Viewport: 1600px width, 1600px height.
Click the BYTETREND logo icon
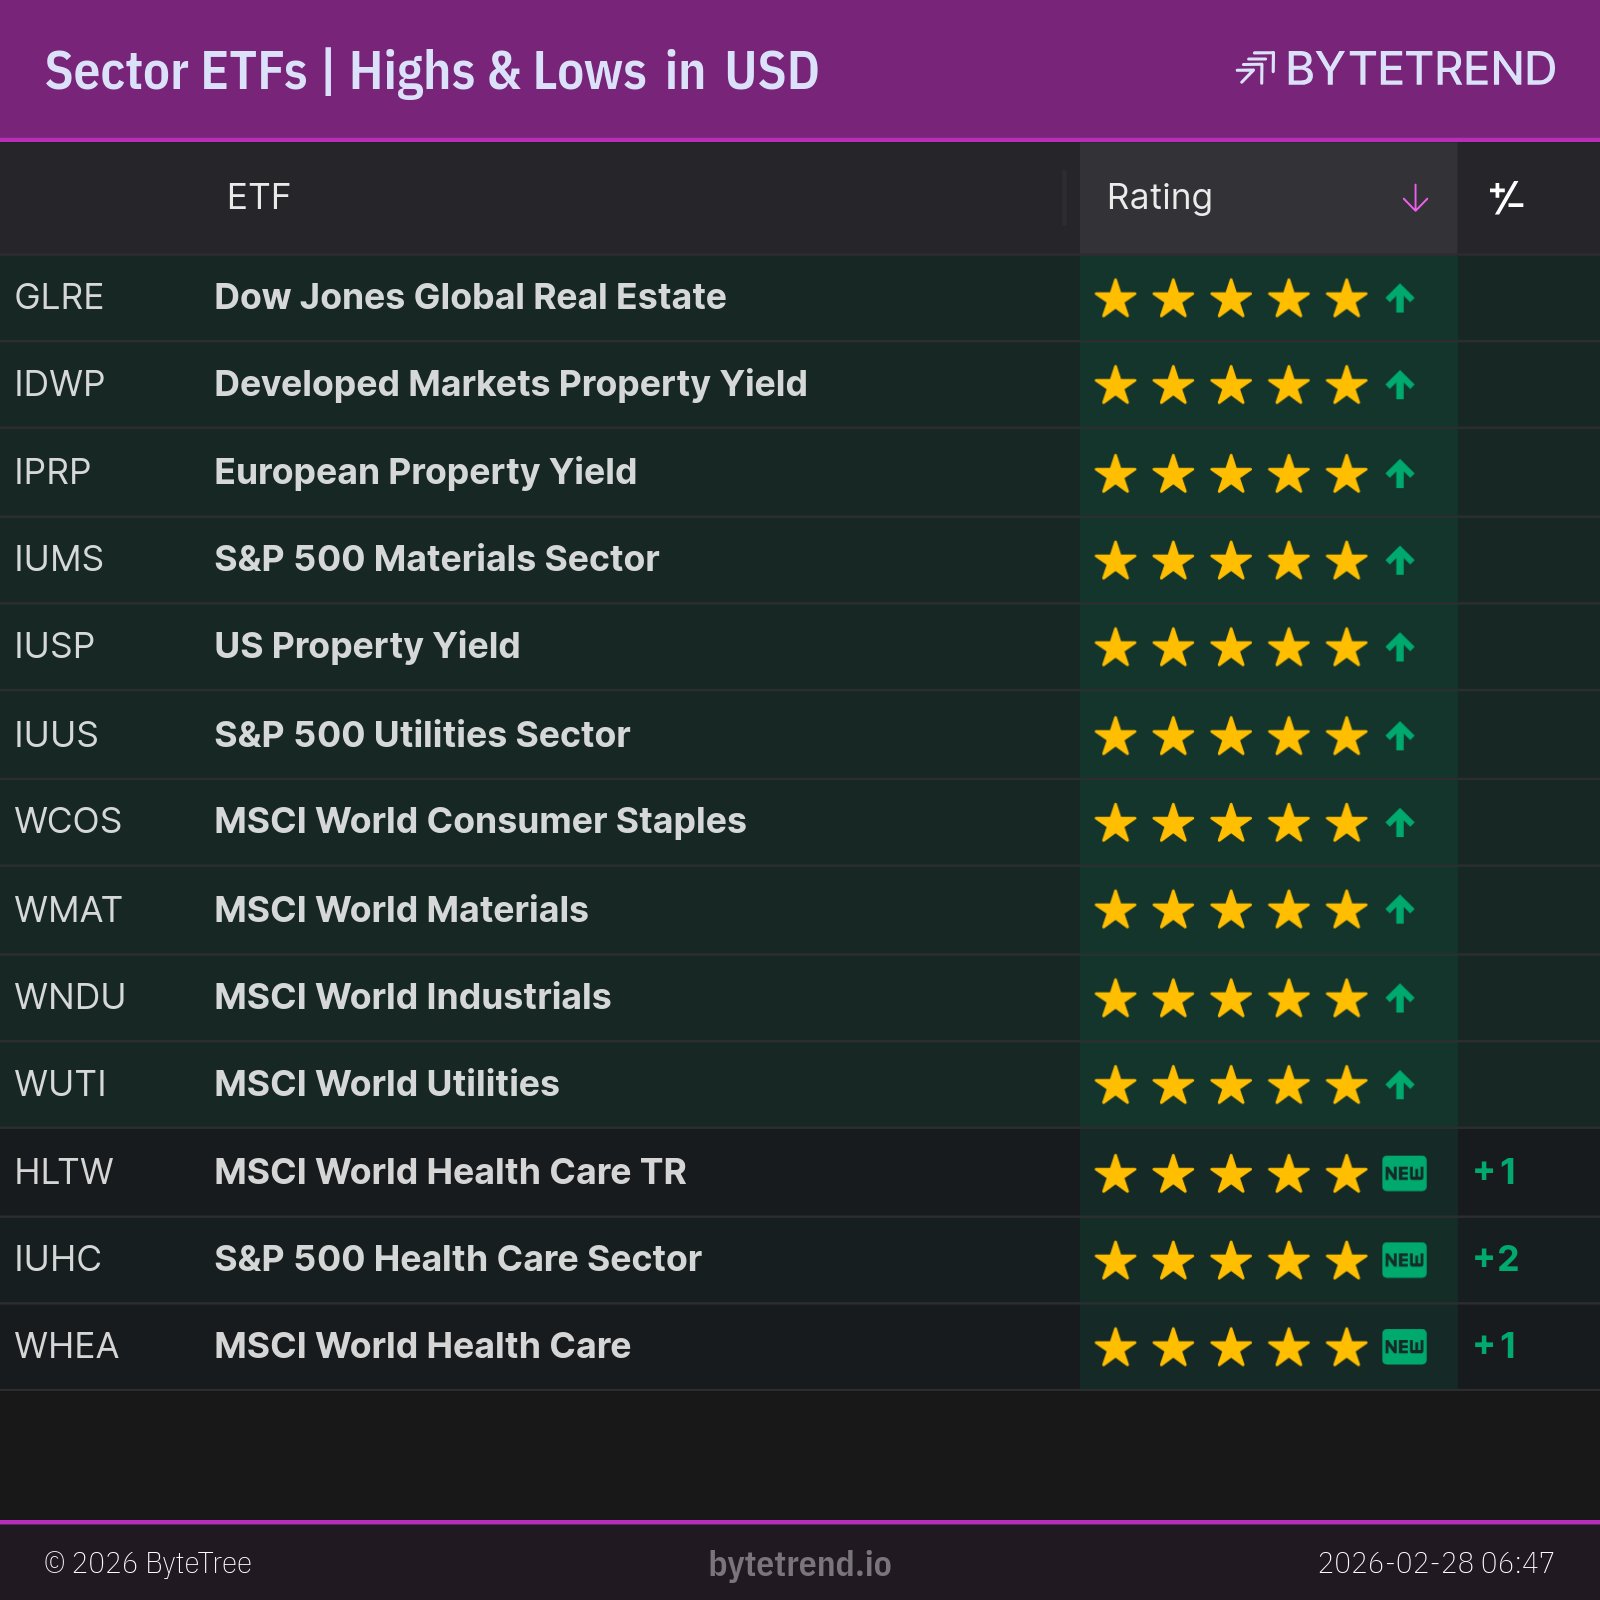1255,69
